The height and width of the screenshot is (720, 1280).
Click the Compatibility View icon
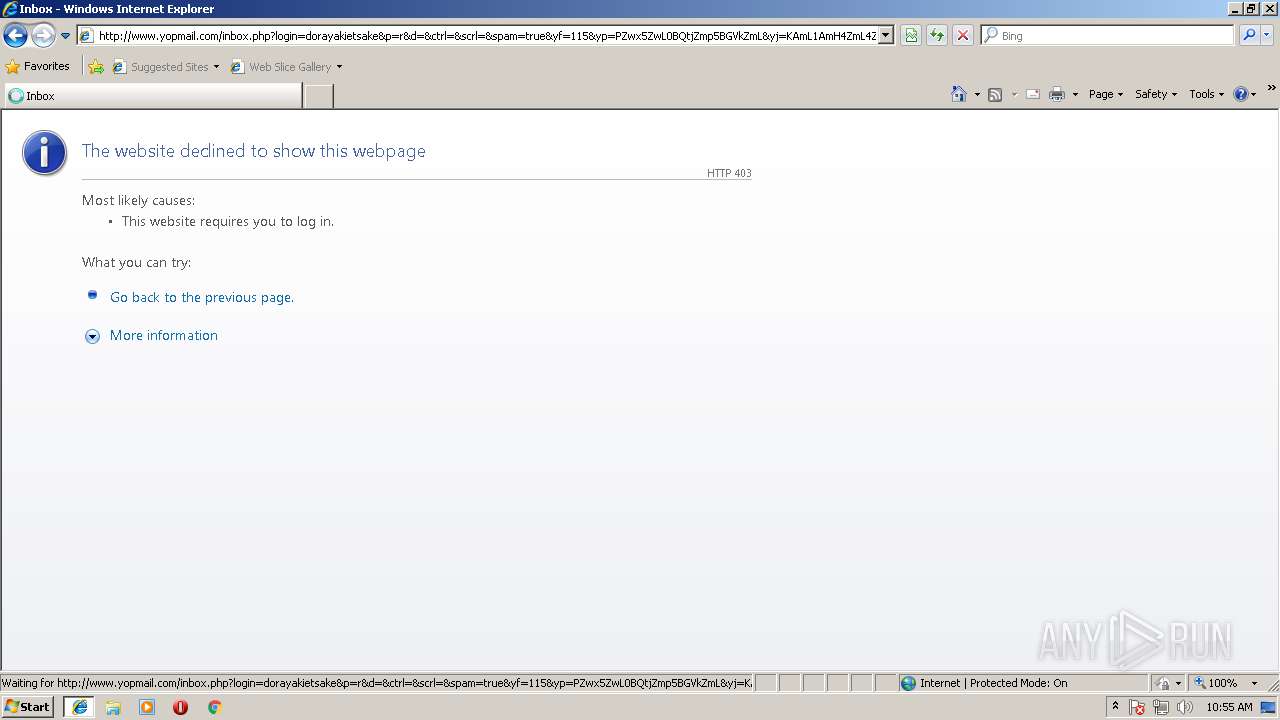[x=911, y=36]
